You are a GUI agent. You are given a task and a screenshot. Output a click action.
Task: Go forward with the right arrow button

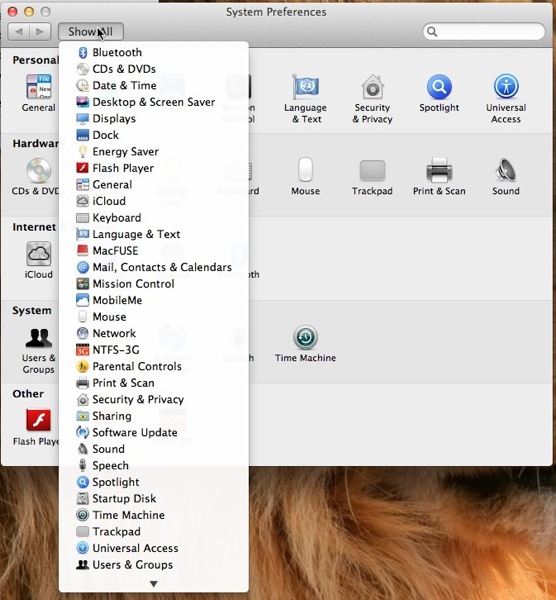[40, 31]
